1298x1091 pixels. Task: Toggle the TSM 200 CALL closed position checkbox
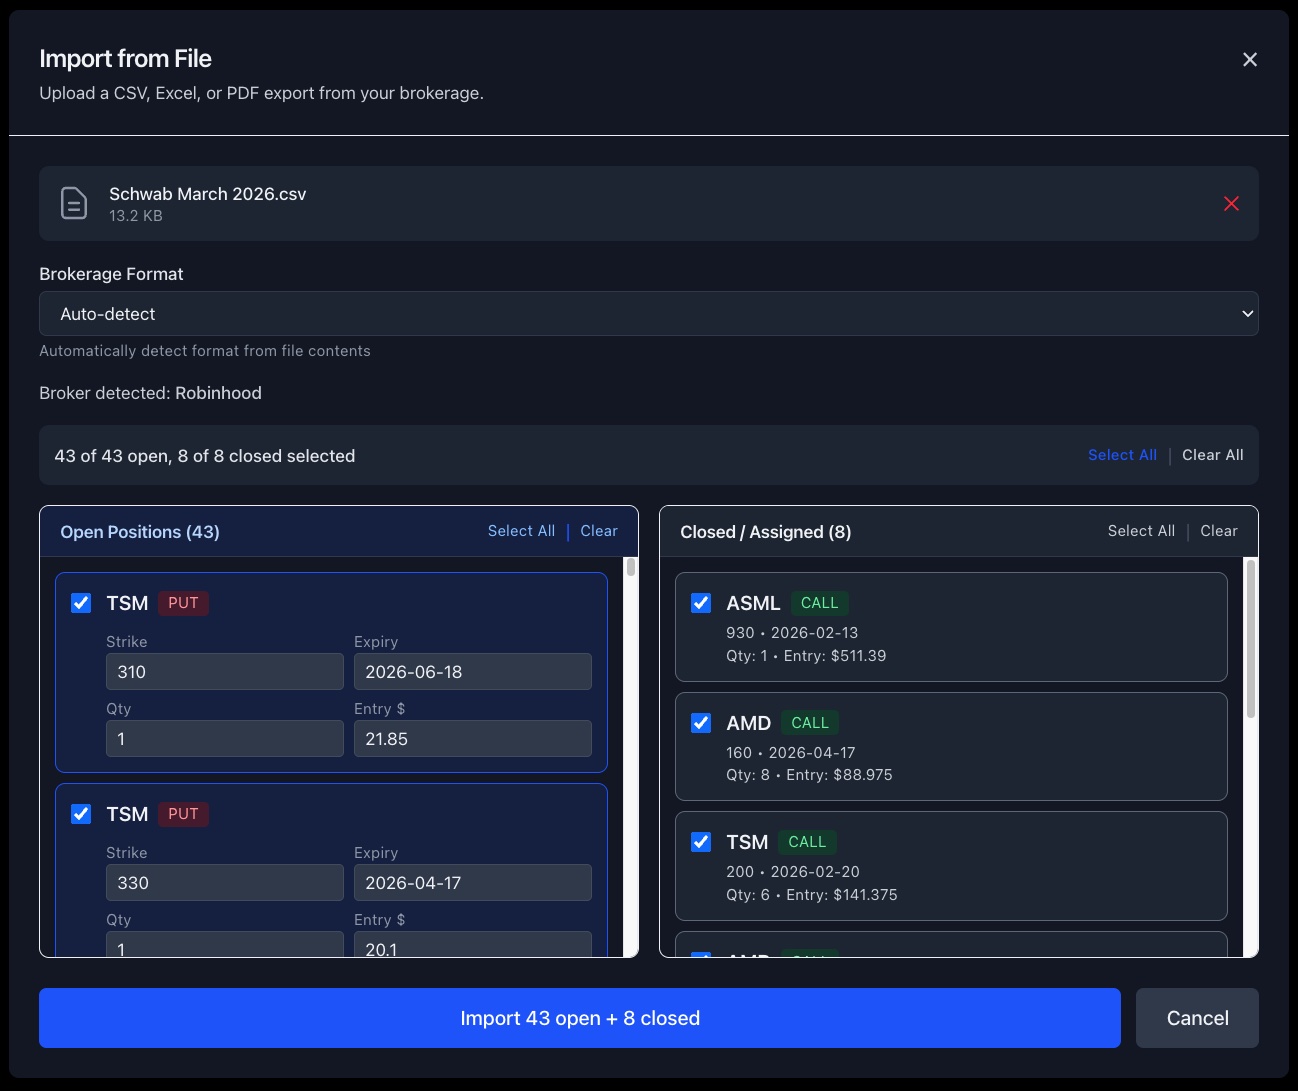pyautogui.click(x=700, y=841)
